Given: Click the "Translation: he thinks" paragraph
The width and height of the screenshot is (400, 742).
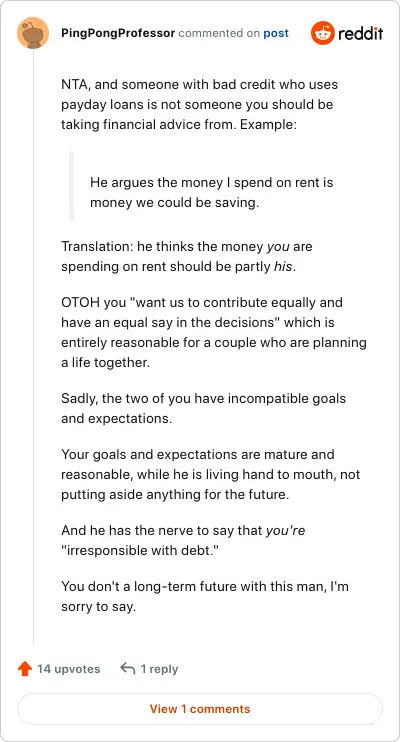Looking at the screenshot, I should 187,256.
